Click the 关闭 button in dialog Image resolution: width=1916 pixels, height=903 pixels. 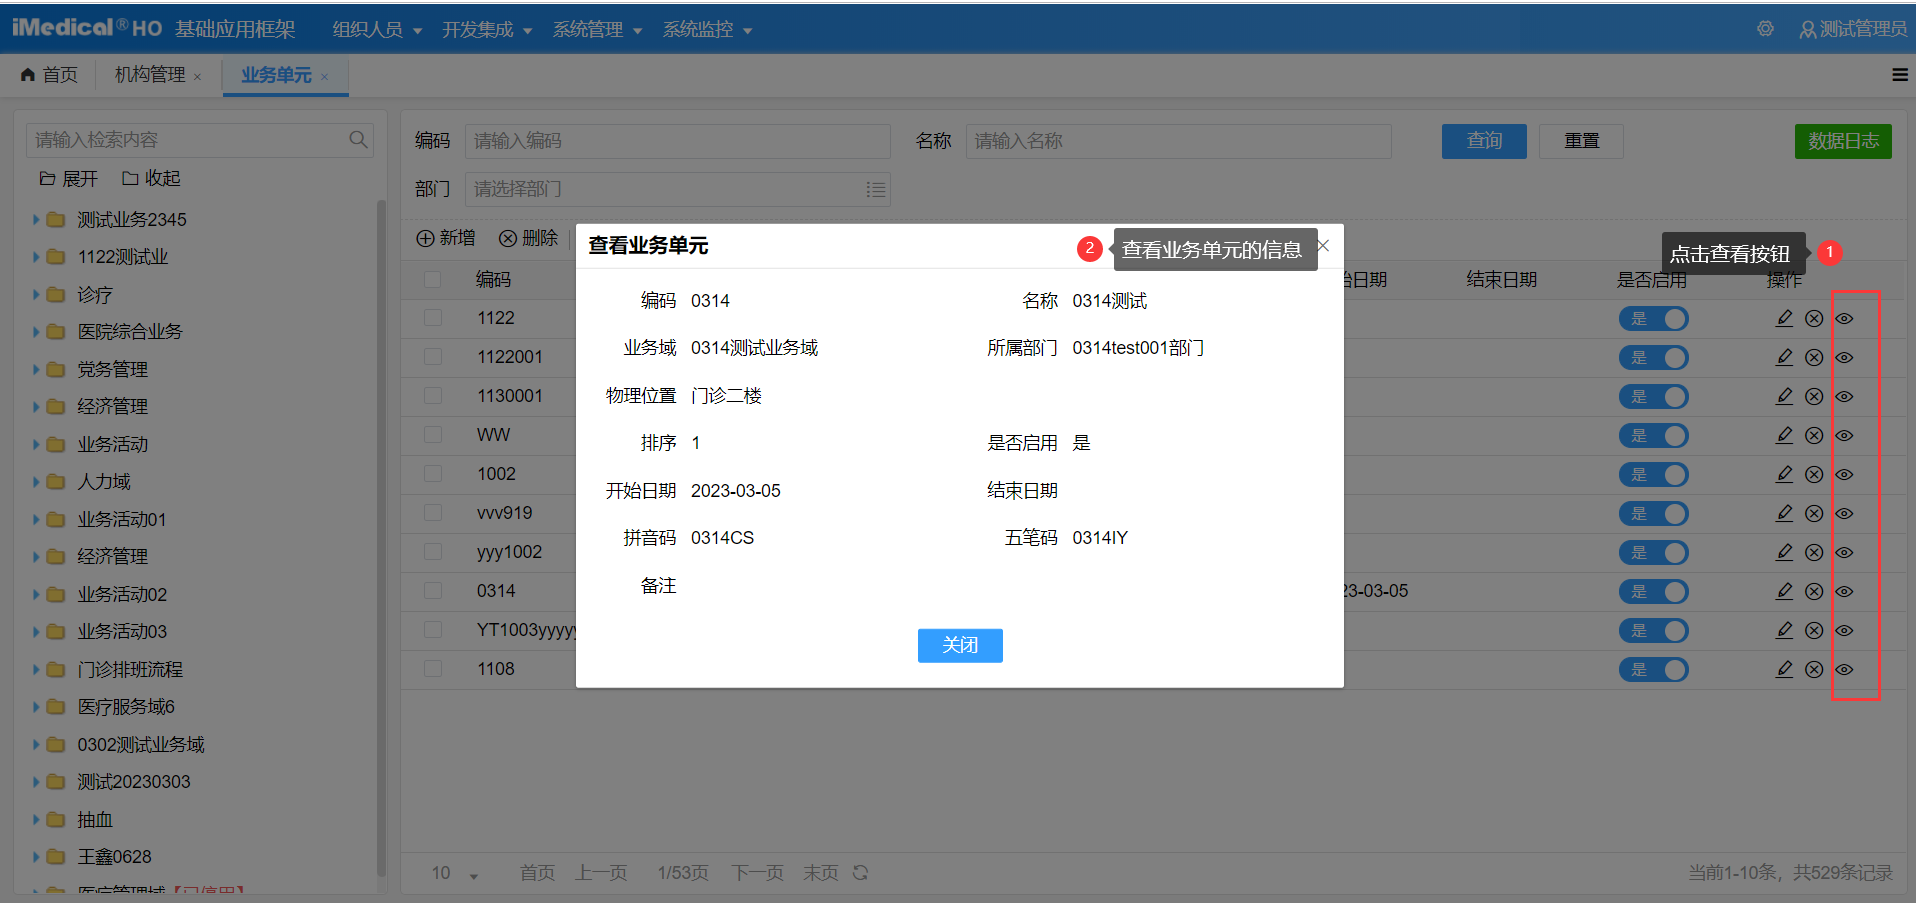coord(960,645)
